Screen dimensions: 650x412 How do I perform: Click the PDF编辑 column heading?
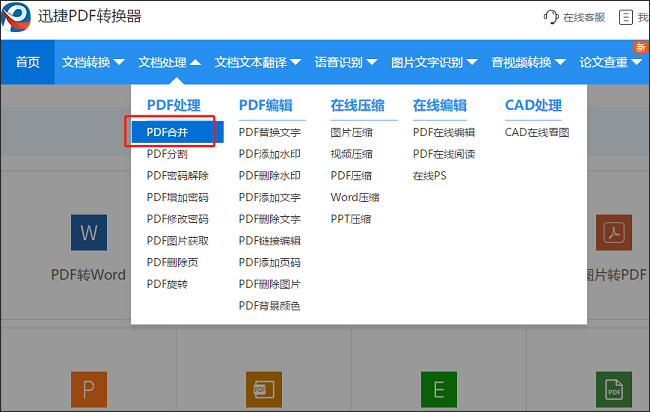click(266, 105)
